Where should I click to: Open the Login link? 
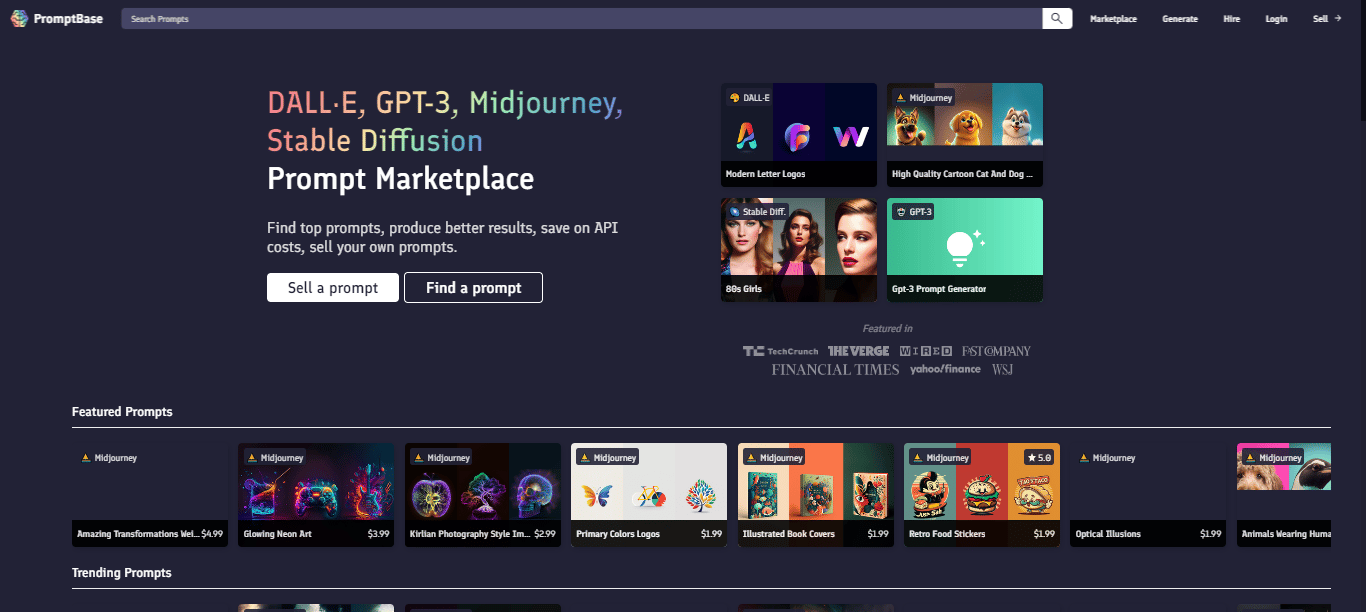coord(1276,18)
